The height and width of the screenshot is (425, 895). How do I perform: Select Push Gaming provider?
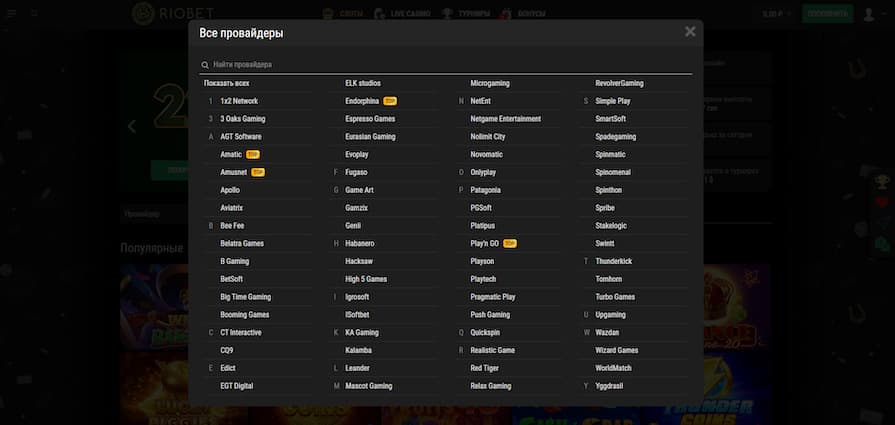(490, 315)
